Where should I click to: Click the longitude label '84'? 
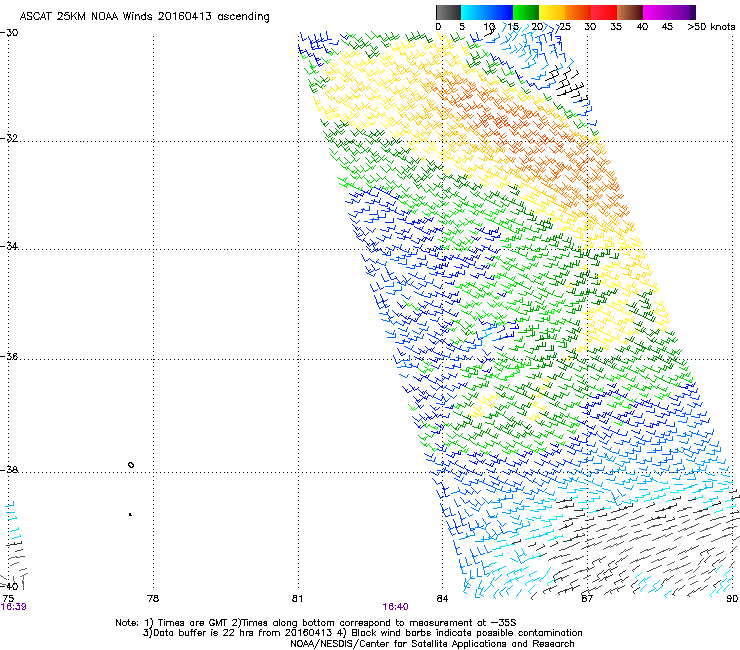442,599
